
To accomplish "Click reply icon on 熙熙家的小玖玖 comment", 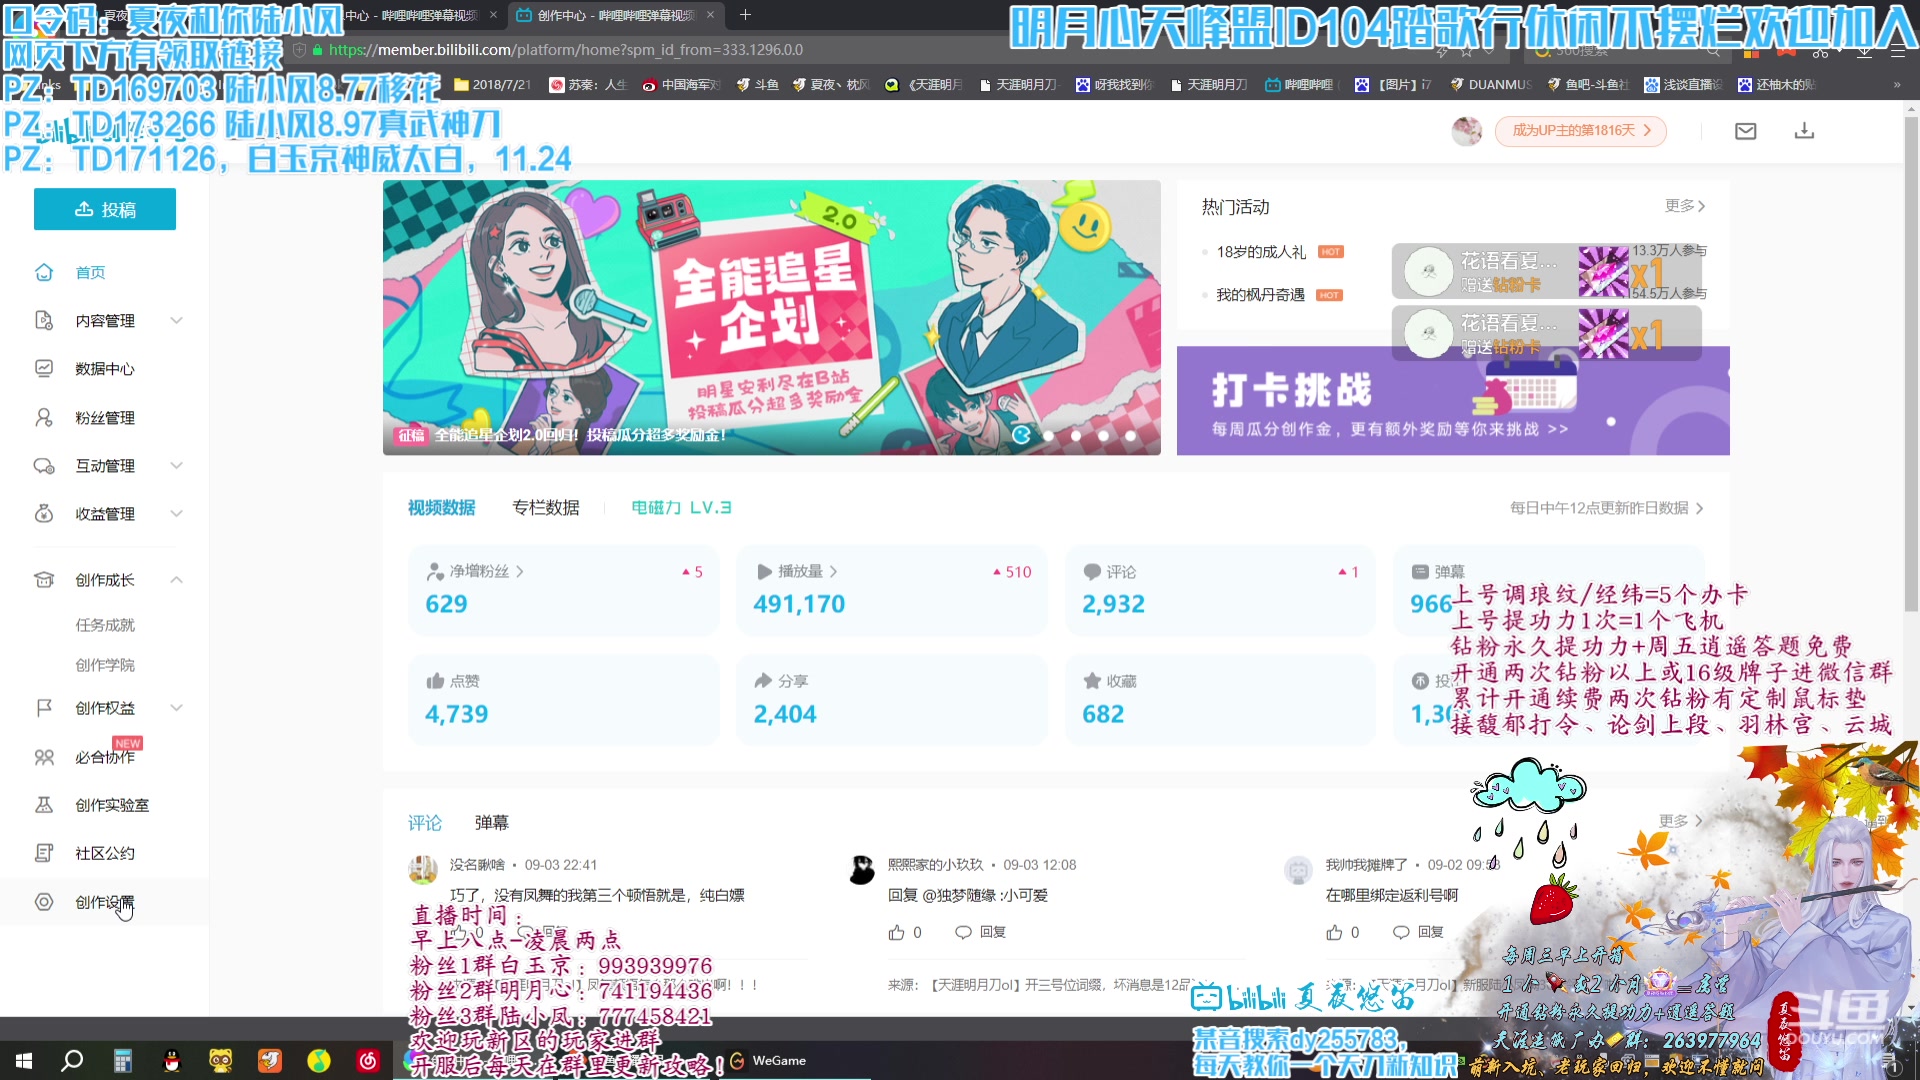I will coord(963,932).
